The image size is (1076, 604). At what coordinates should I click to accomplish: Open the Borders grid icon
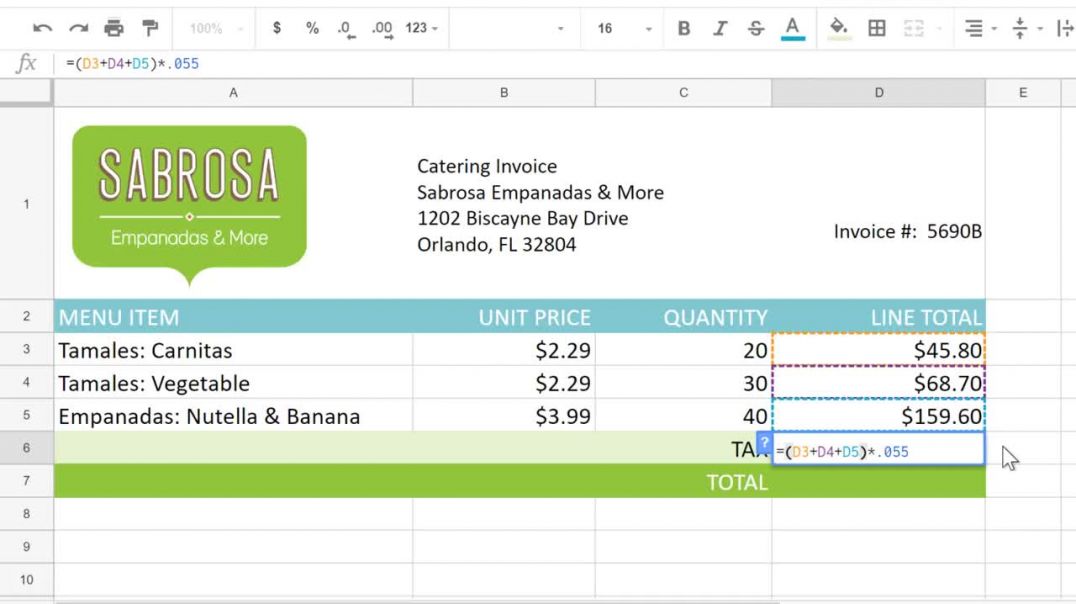[876, 28]
